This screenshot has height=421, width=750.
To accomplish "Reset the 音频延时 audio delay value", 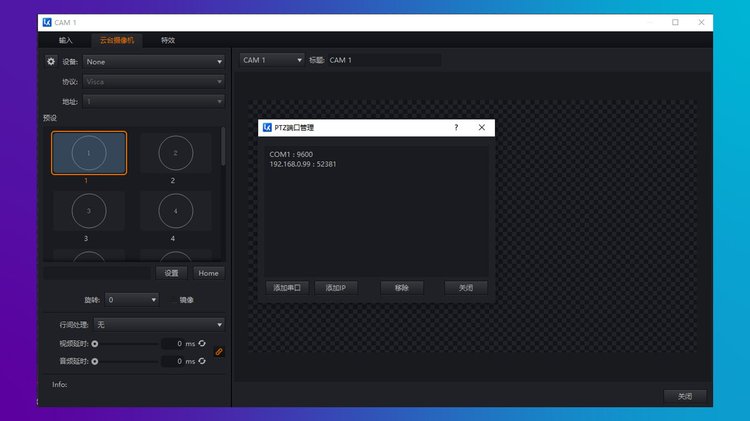I will [202, 361].
